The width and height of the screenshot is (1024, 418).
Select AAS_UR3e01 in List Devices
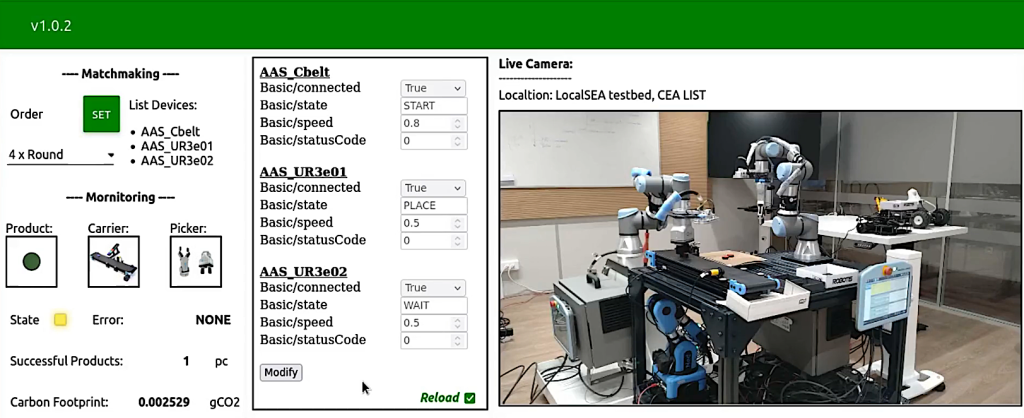point(177,146)
